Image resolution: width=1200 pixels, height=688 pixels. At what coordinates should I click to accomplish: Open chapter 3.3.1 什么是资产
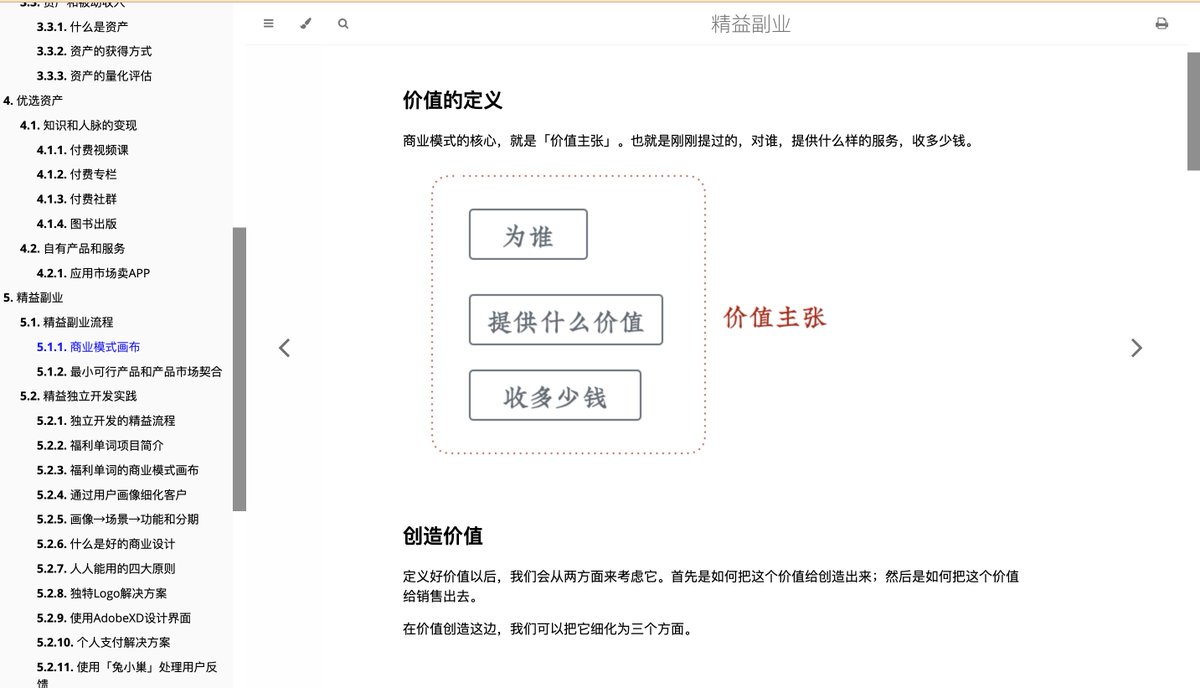coord(82,27)
